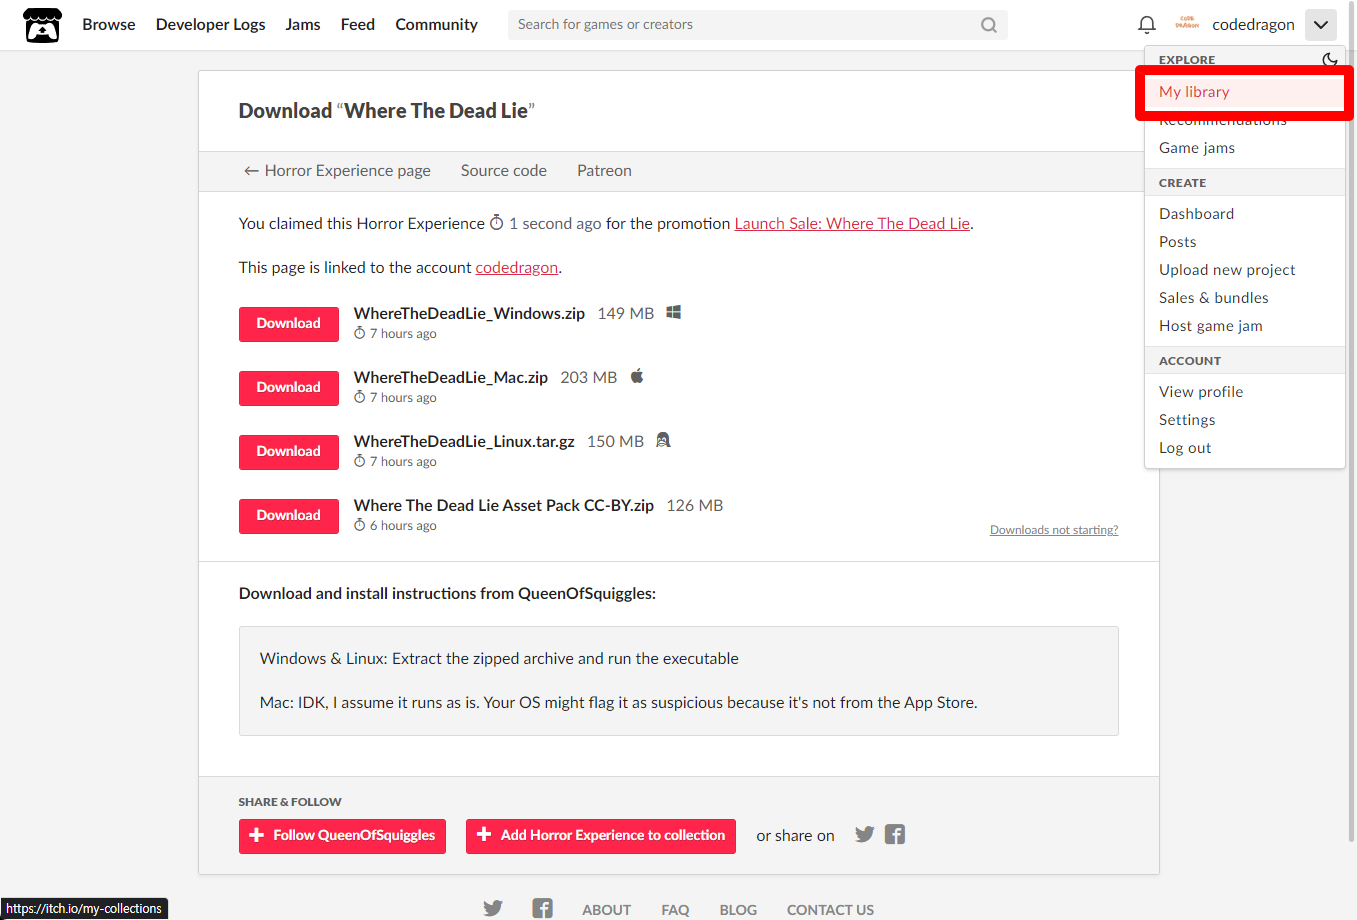Screen dimensions: 1357x920
Task: Download the Asset Pack CC-BY.zip
Action: tap(289, 516)
